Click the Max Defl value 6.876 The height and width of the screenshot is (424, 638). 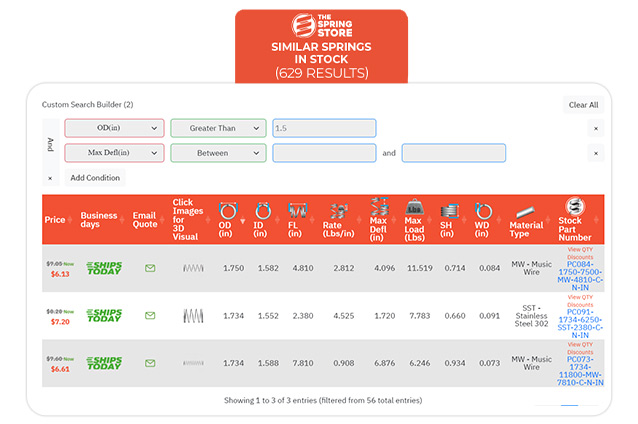[385, 363]
